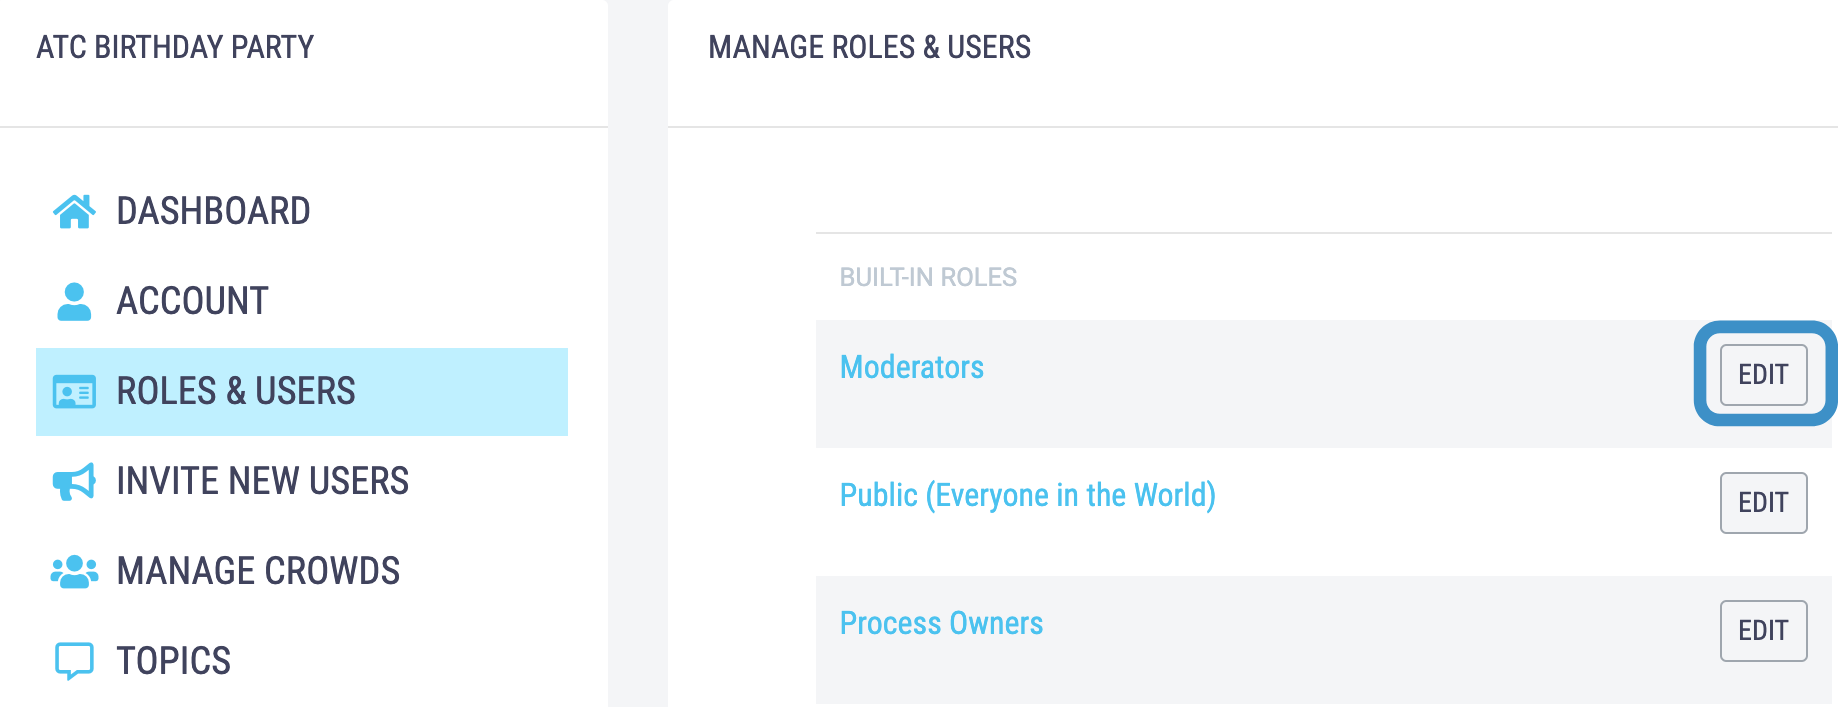Click the ATC BIRTHDAY PARTY title
The height and width of the screenshot is (707, 1838).
(175, 47)
